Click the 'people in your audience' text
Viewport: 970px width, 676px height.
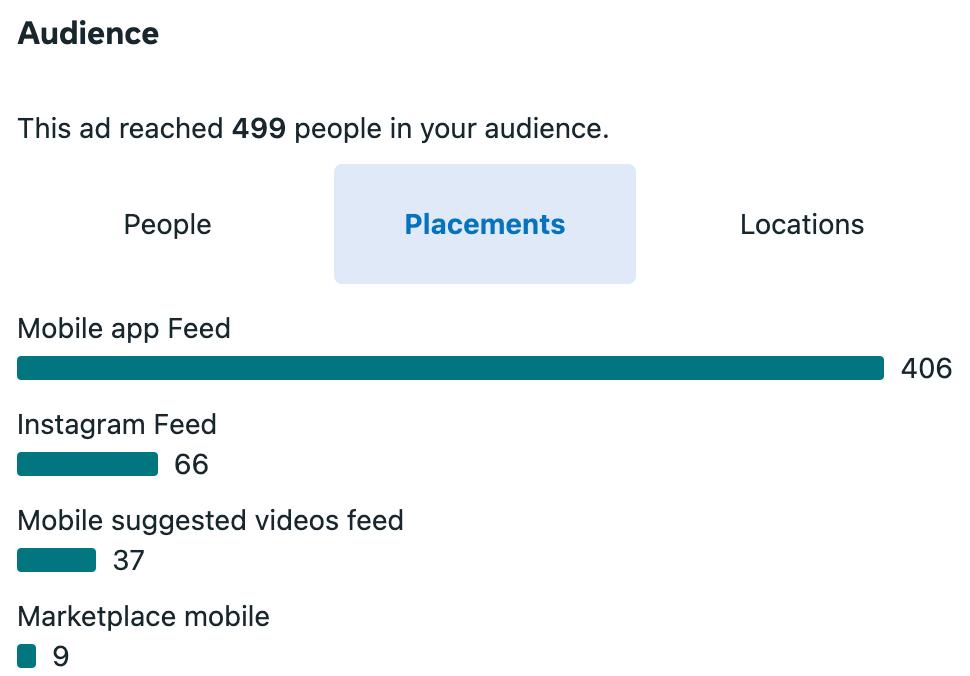pos(452,129)
